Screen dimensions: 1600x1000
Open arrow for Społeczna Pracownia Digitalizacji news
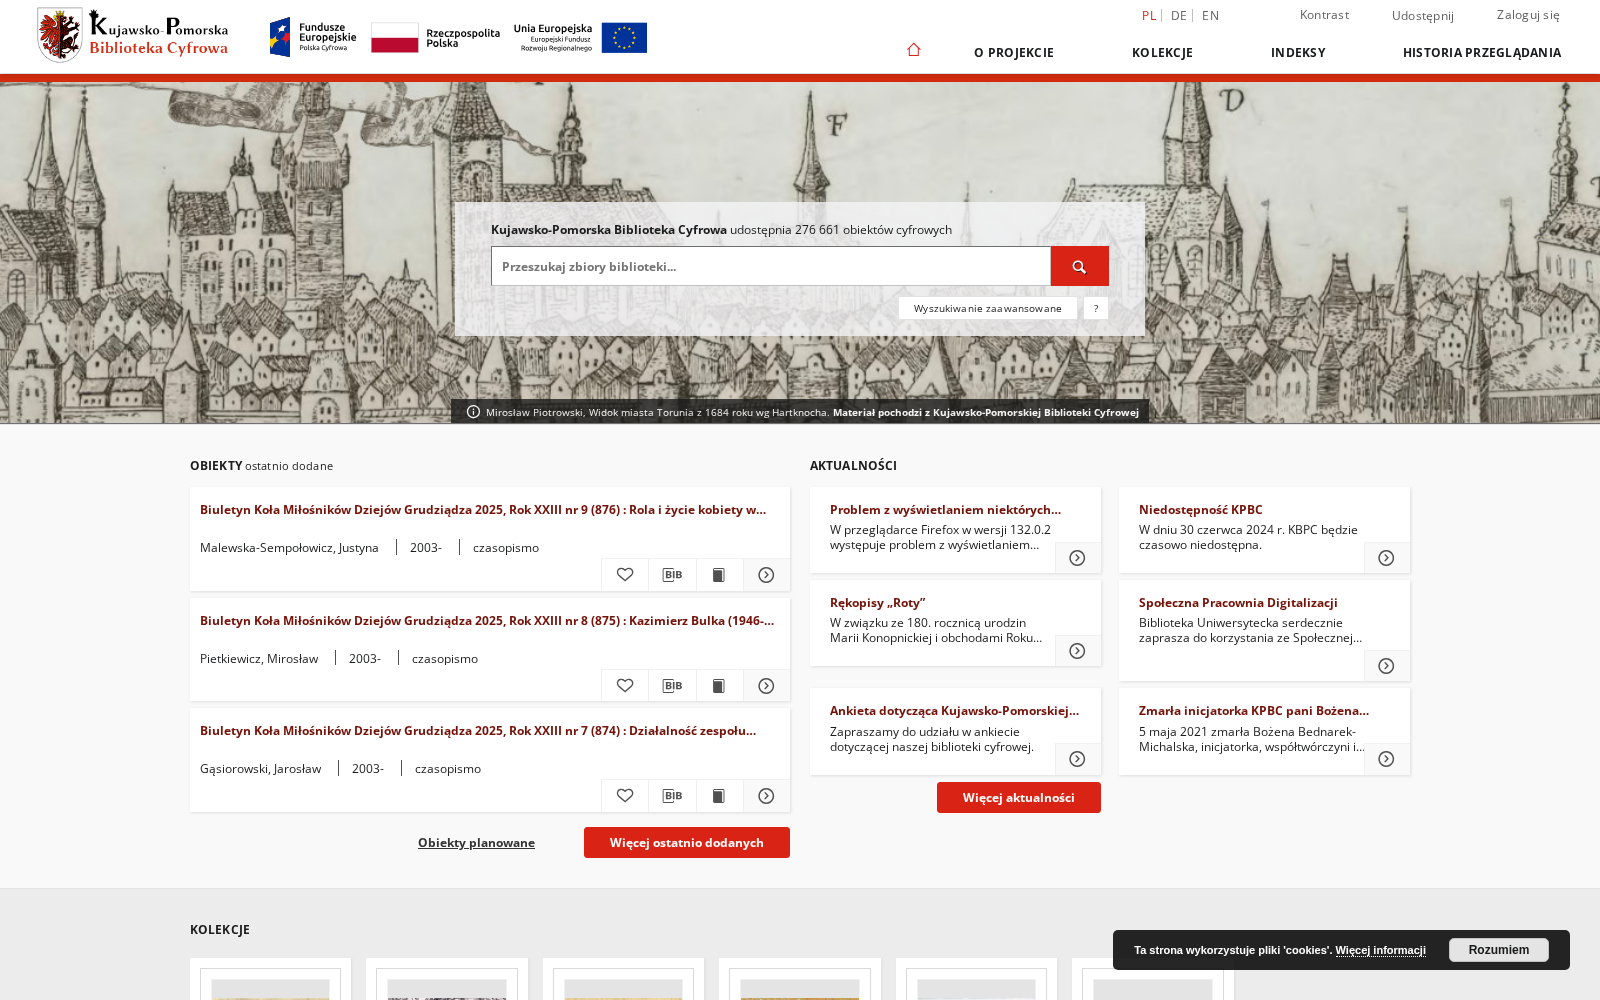(1386, 666)
